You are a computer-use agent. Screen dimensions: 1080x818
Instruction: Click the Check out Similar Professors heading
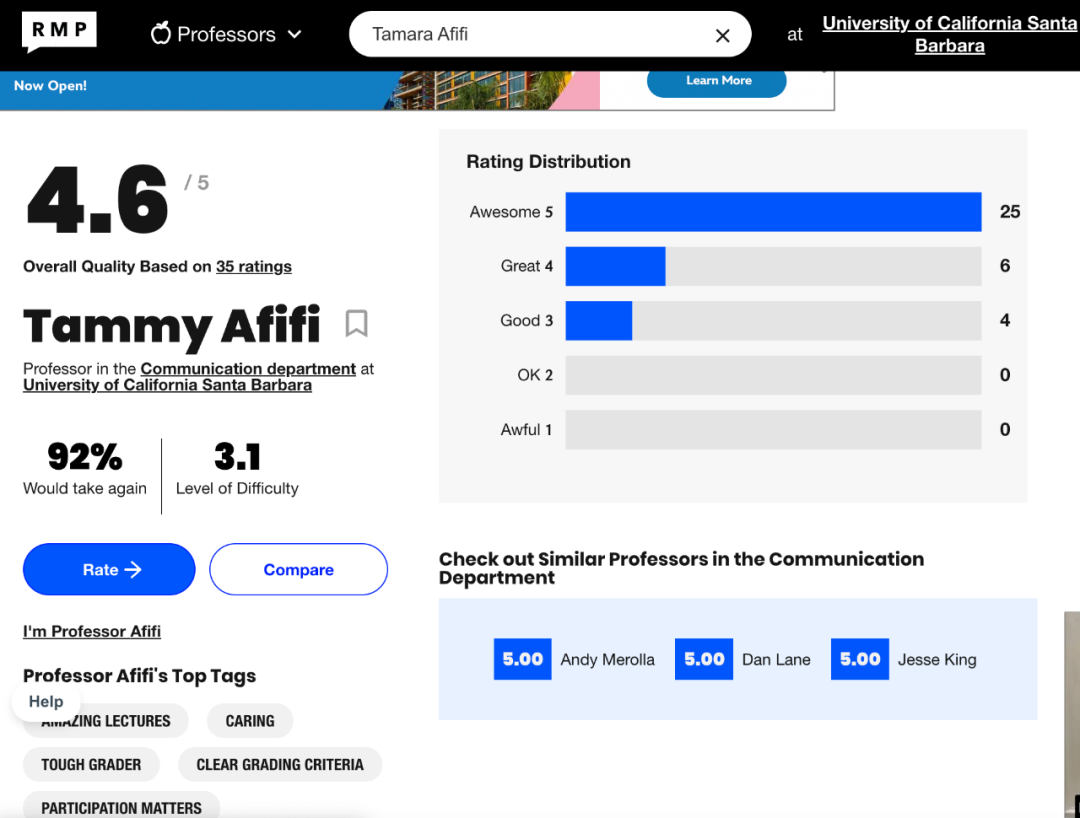[x=681, y=568]
